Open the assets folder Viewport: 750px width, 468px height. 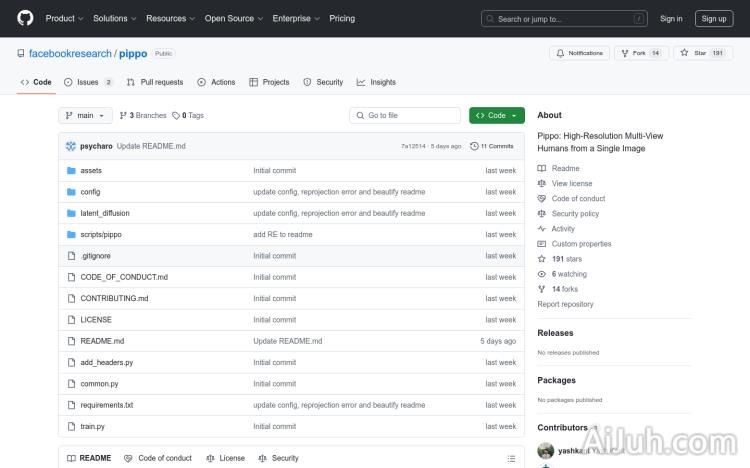91,171
